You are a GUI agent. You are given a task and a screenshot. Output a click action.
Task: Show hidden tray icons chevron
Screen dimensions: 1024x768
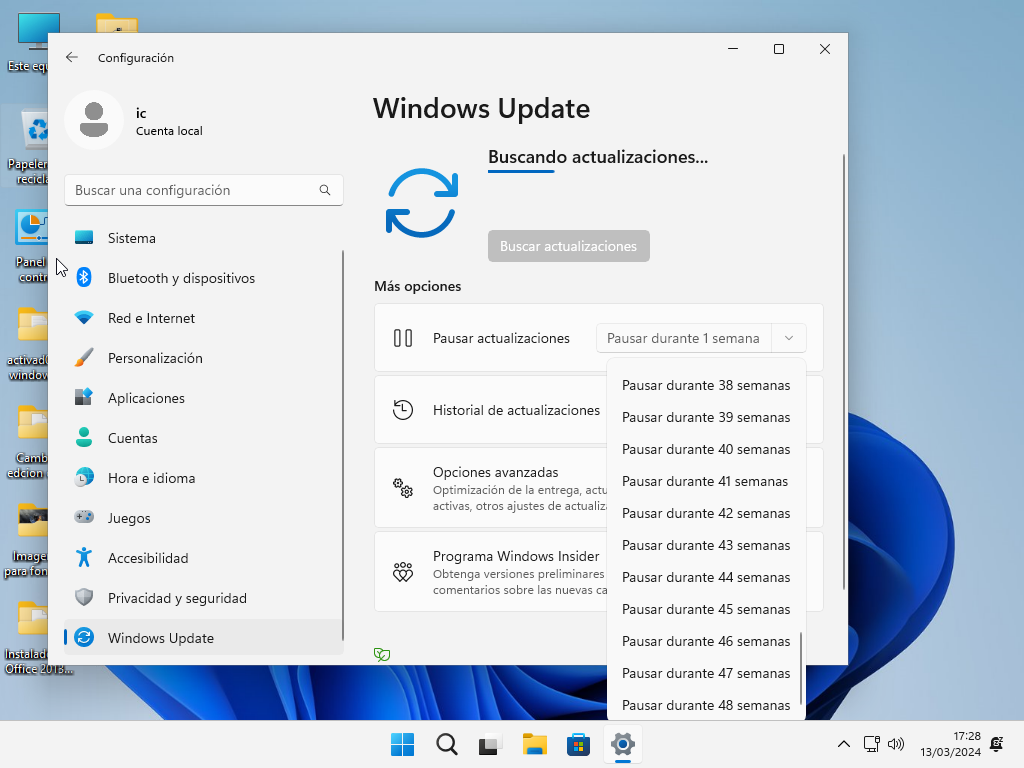(844, 744)
